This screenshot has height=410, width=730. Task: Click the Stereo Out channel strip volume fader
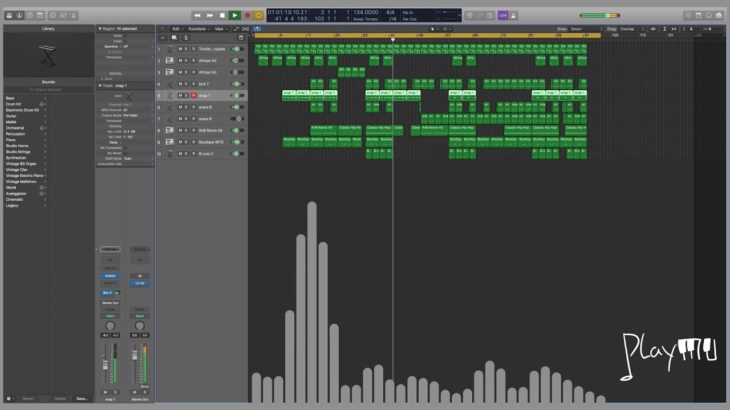[x=135, y=356]
